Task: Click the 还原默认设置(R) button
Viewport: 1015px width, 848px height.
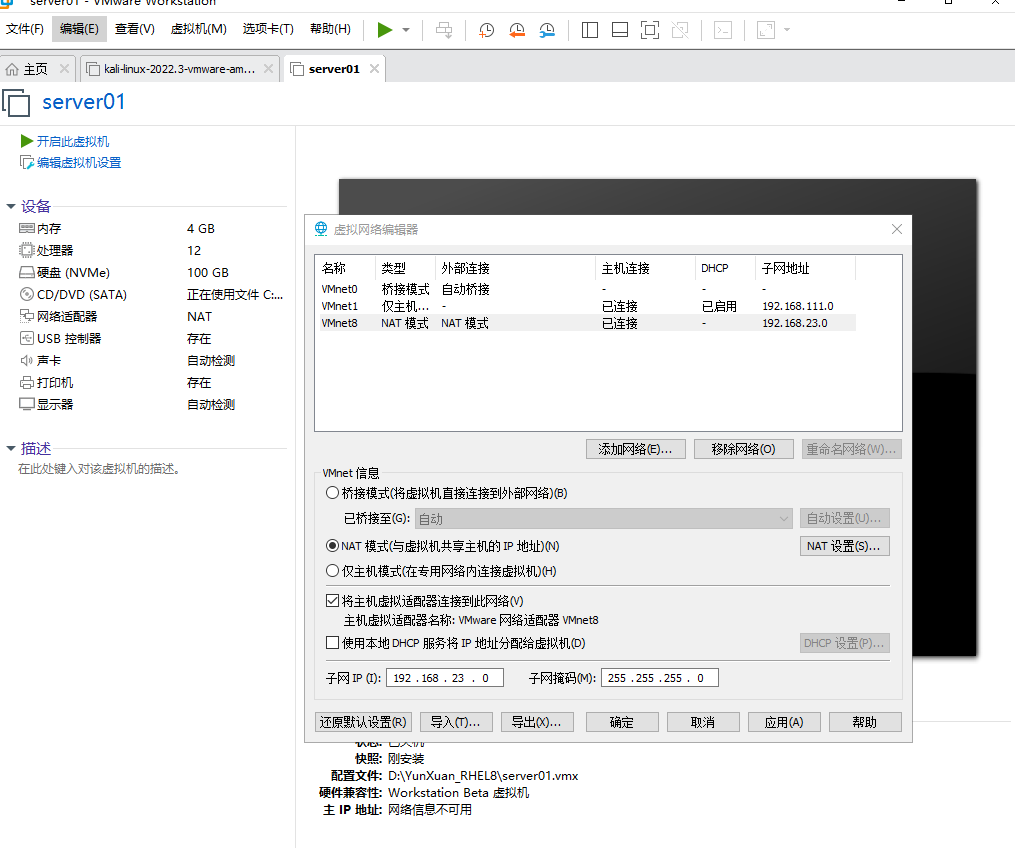Action: click(363, 722)
